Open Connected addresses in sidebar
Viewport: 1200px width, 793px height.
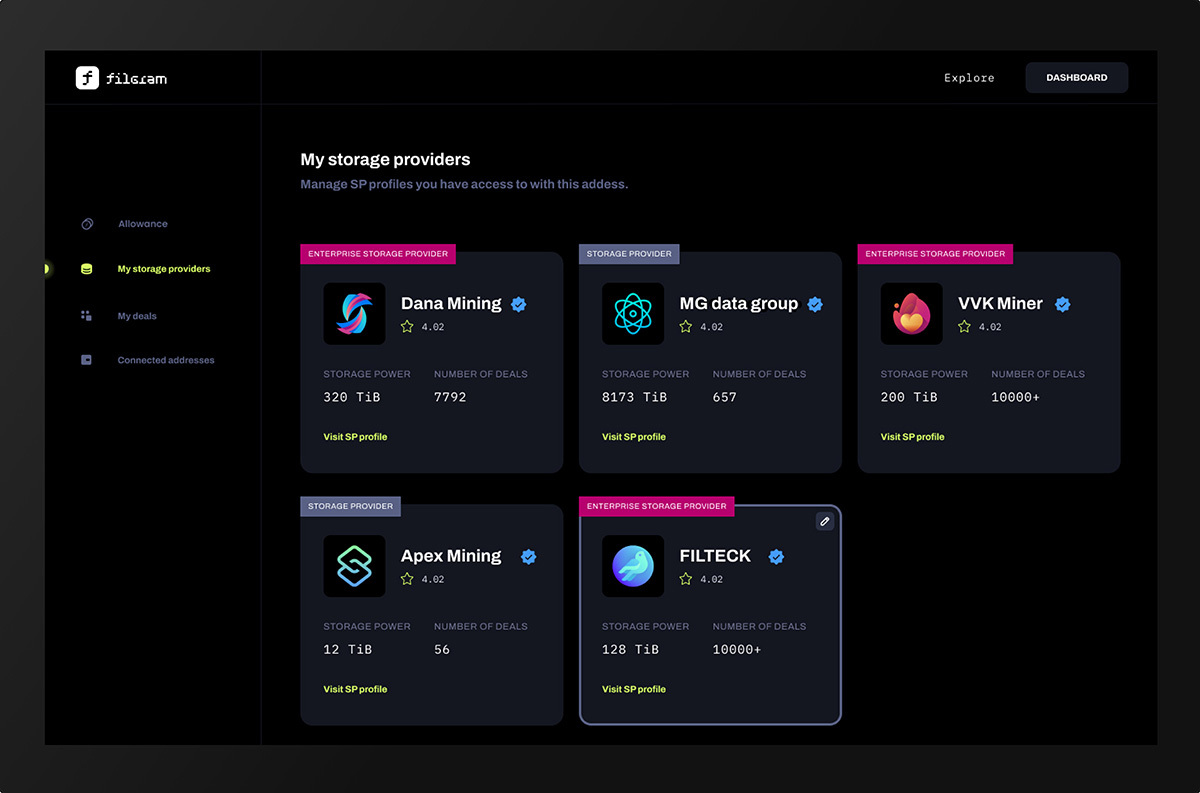166,360
